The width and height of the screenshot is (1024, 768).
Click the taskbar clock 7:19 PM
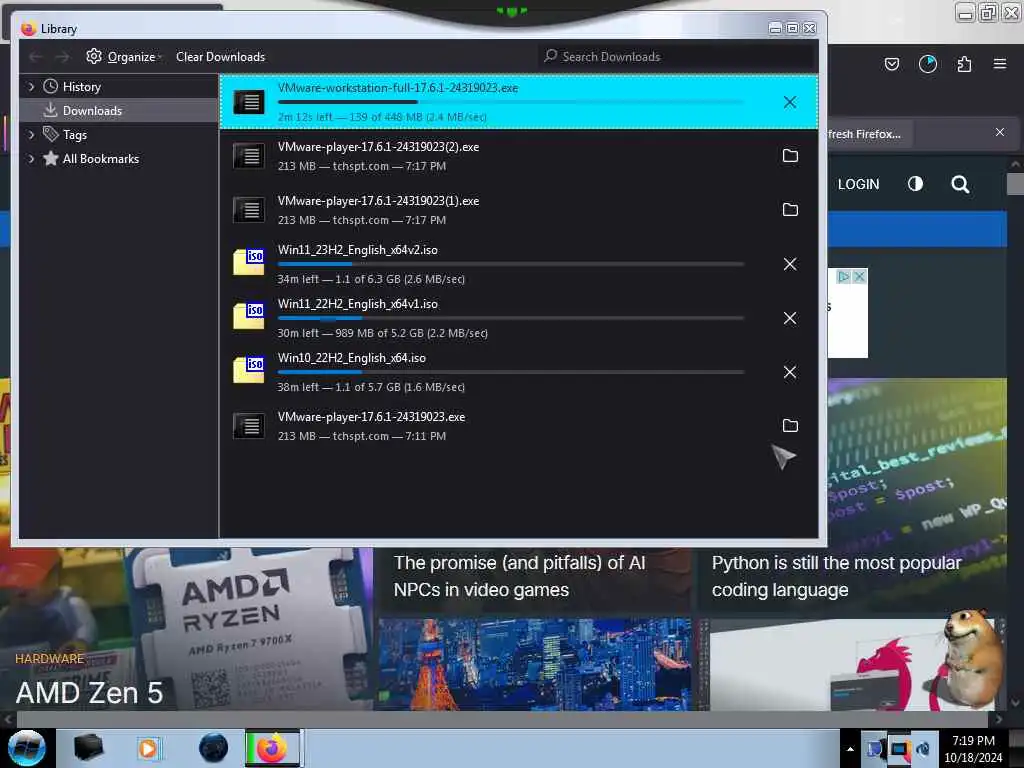tap(973, 741)
